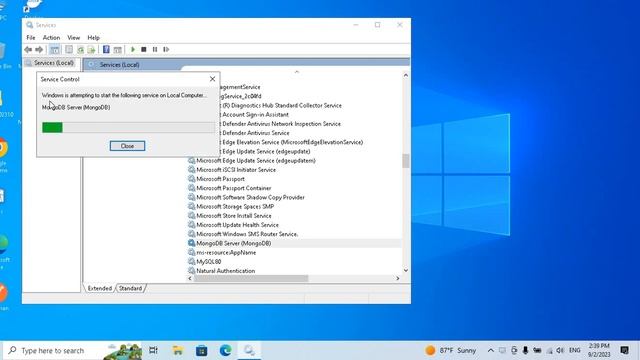Screen dimensions: 640x360
Task: Select ms-resource:AppName service row
Action: click(x=226, y=252)
